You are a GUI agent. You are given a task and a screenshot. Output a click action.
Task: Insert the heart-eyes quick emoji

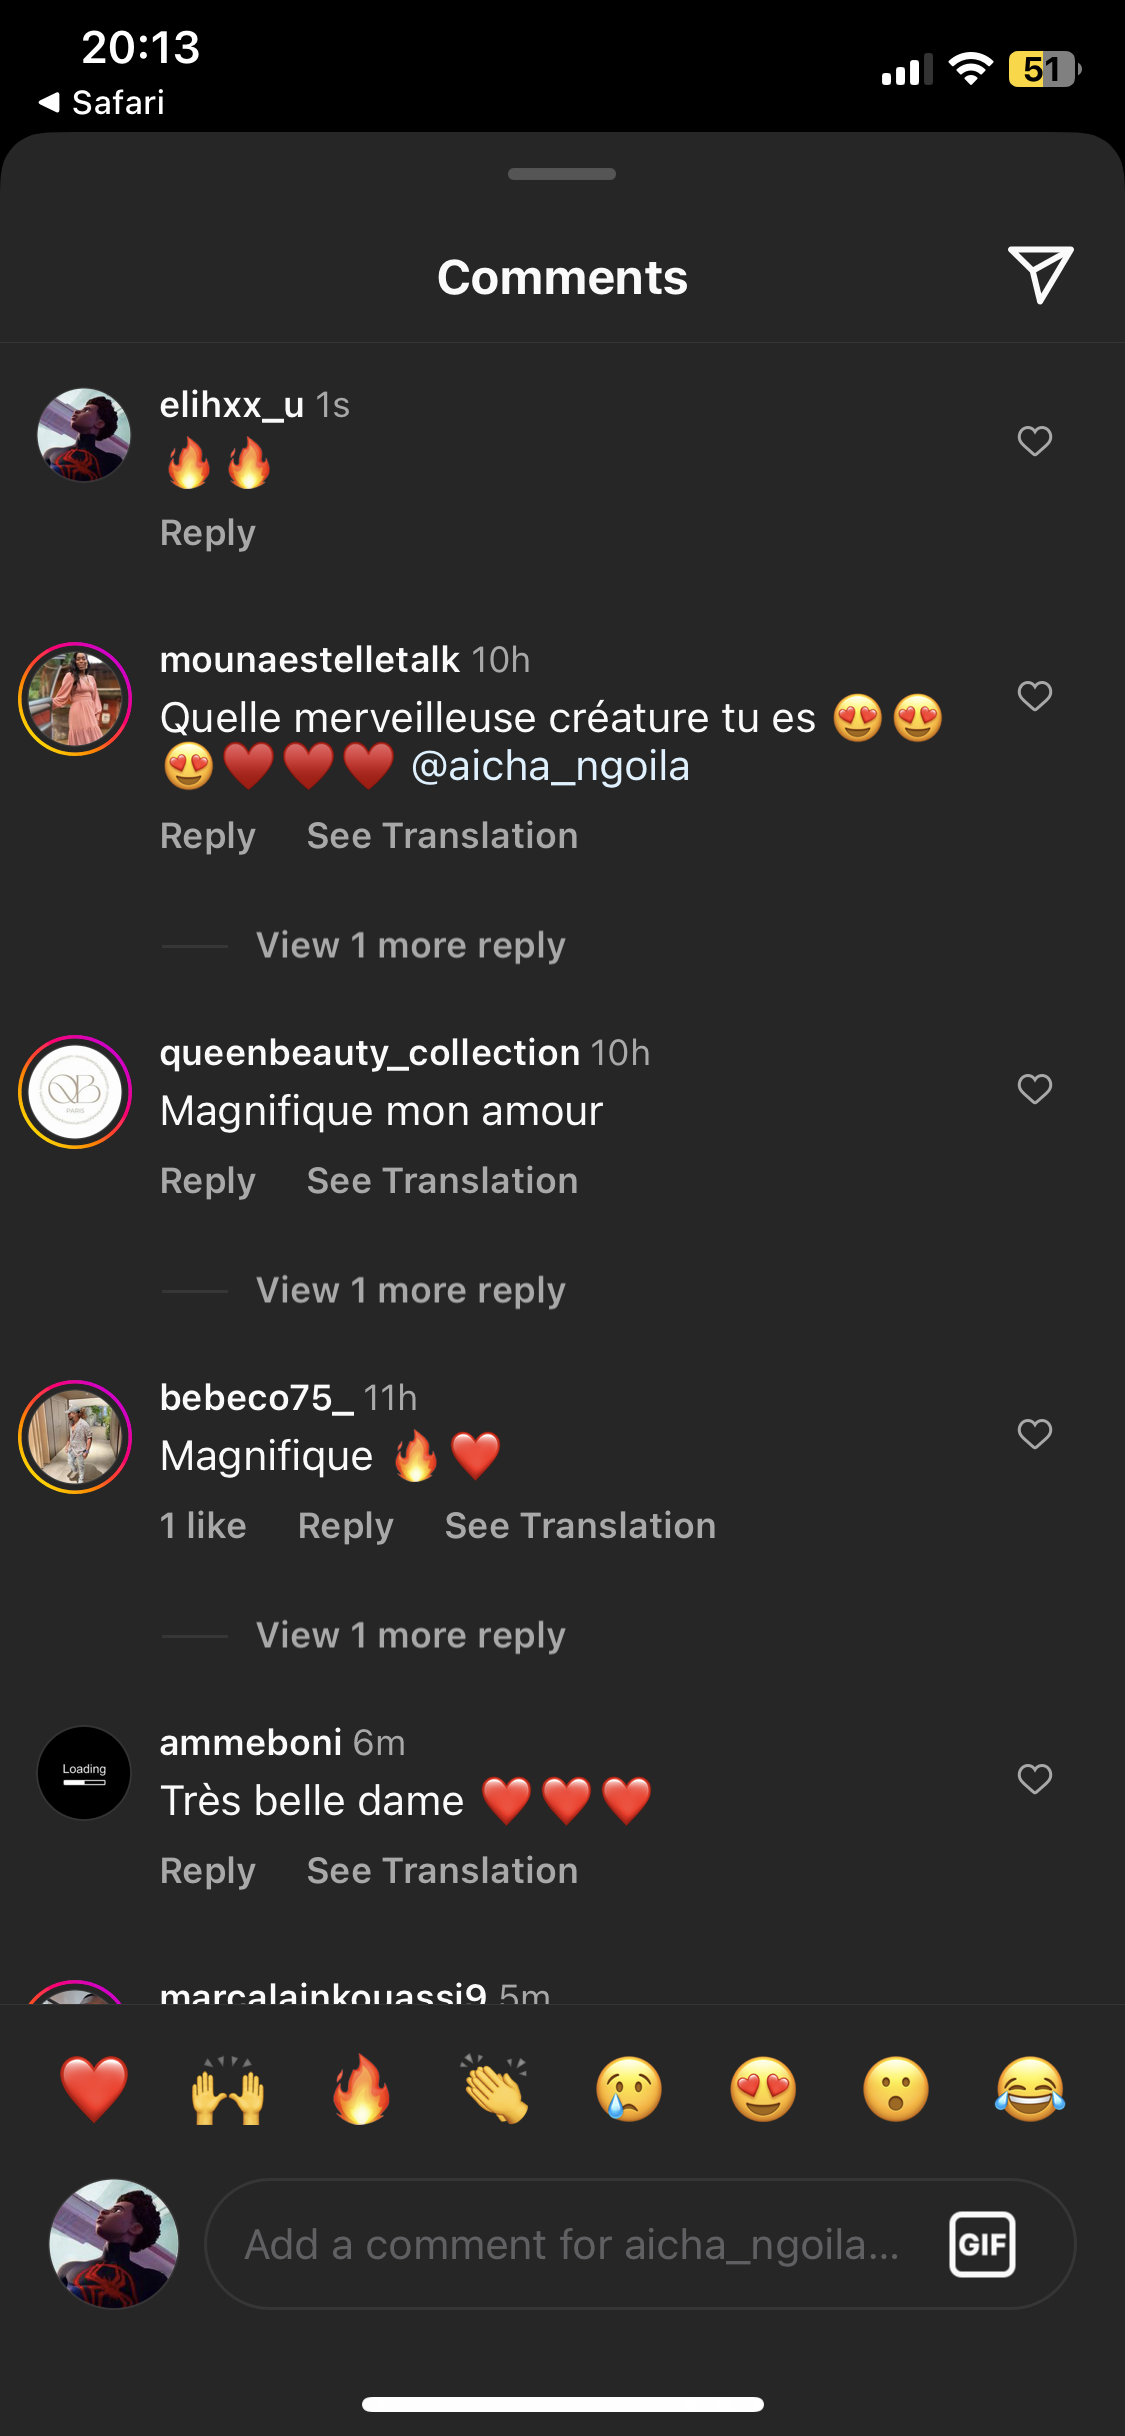click(763, 2089)
